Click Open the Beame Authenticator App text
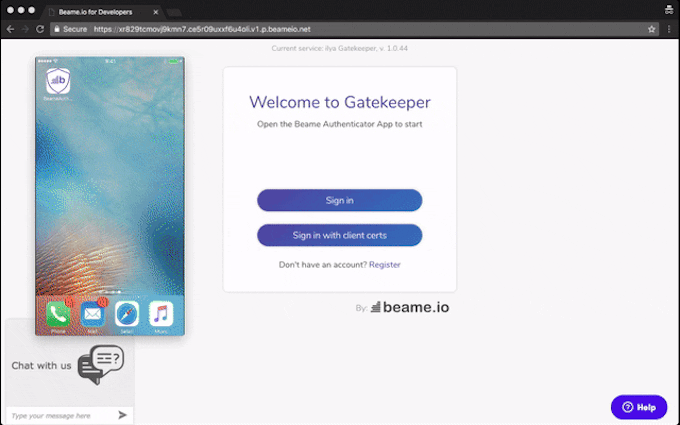680x425 pixels. pos(340,124)
